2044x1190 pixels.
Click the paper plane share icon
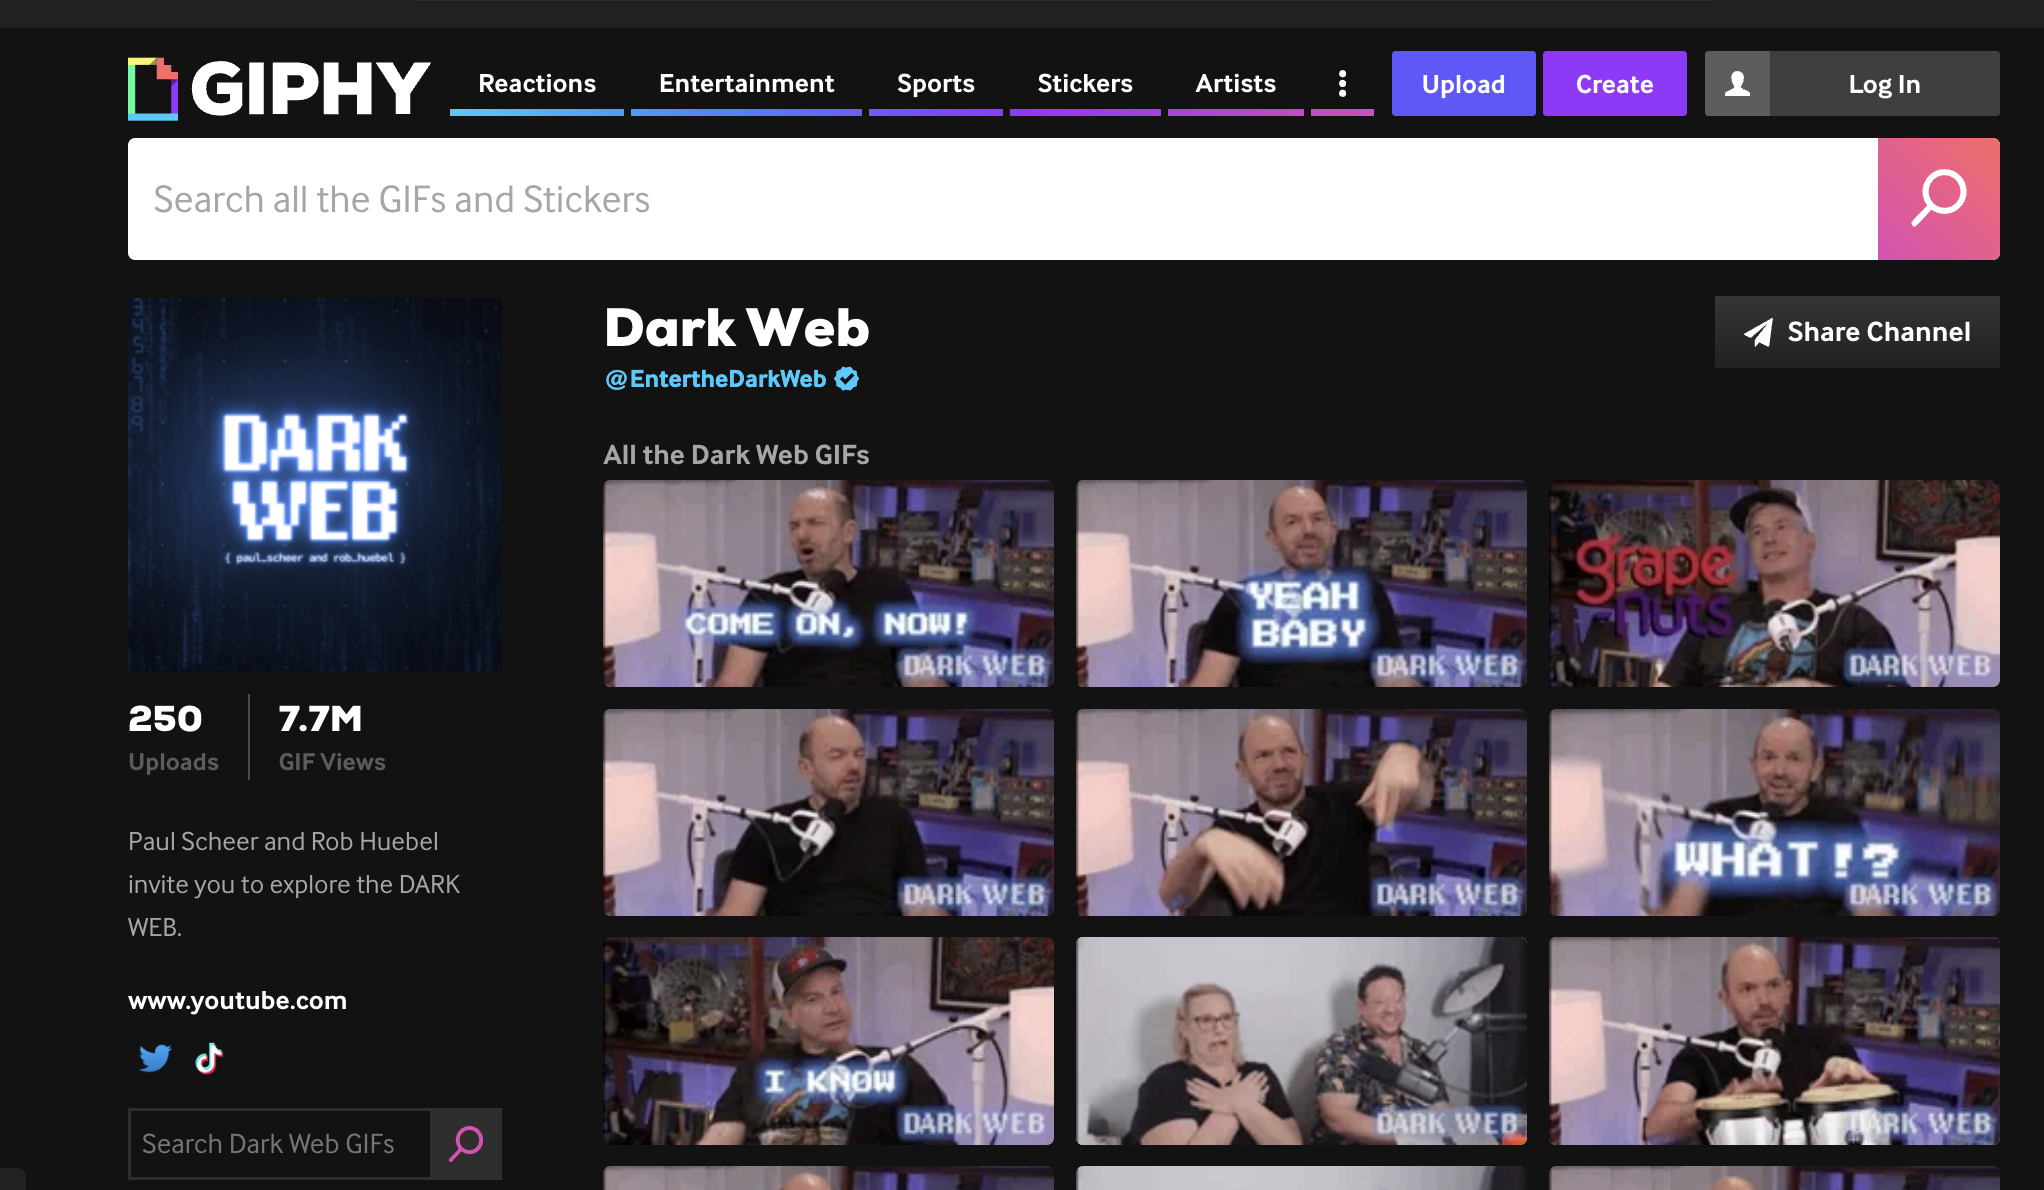pos(1758,332)
